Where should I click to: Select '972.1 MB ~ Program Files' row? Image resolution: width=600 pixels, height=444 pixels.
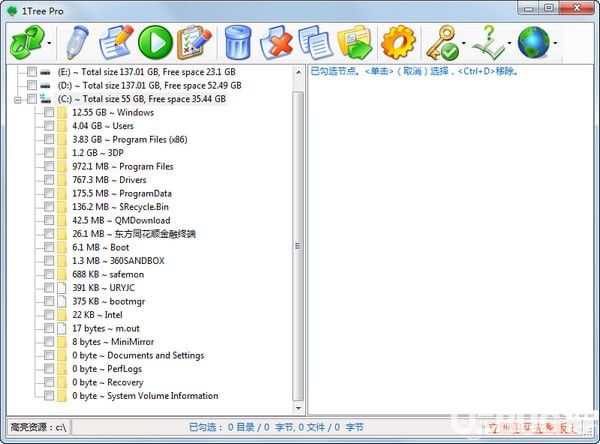123,166
